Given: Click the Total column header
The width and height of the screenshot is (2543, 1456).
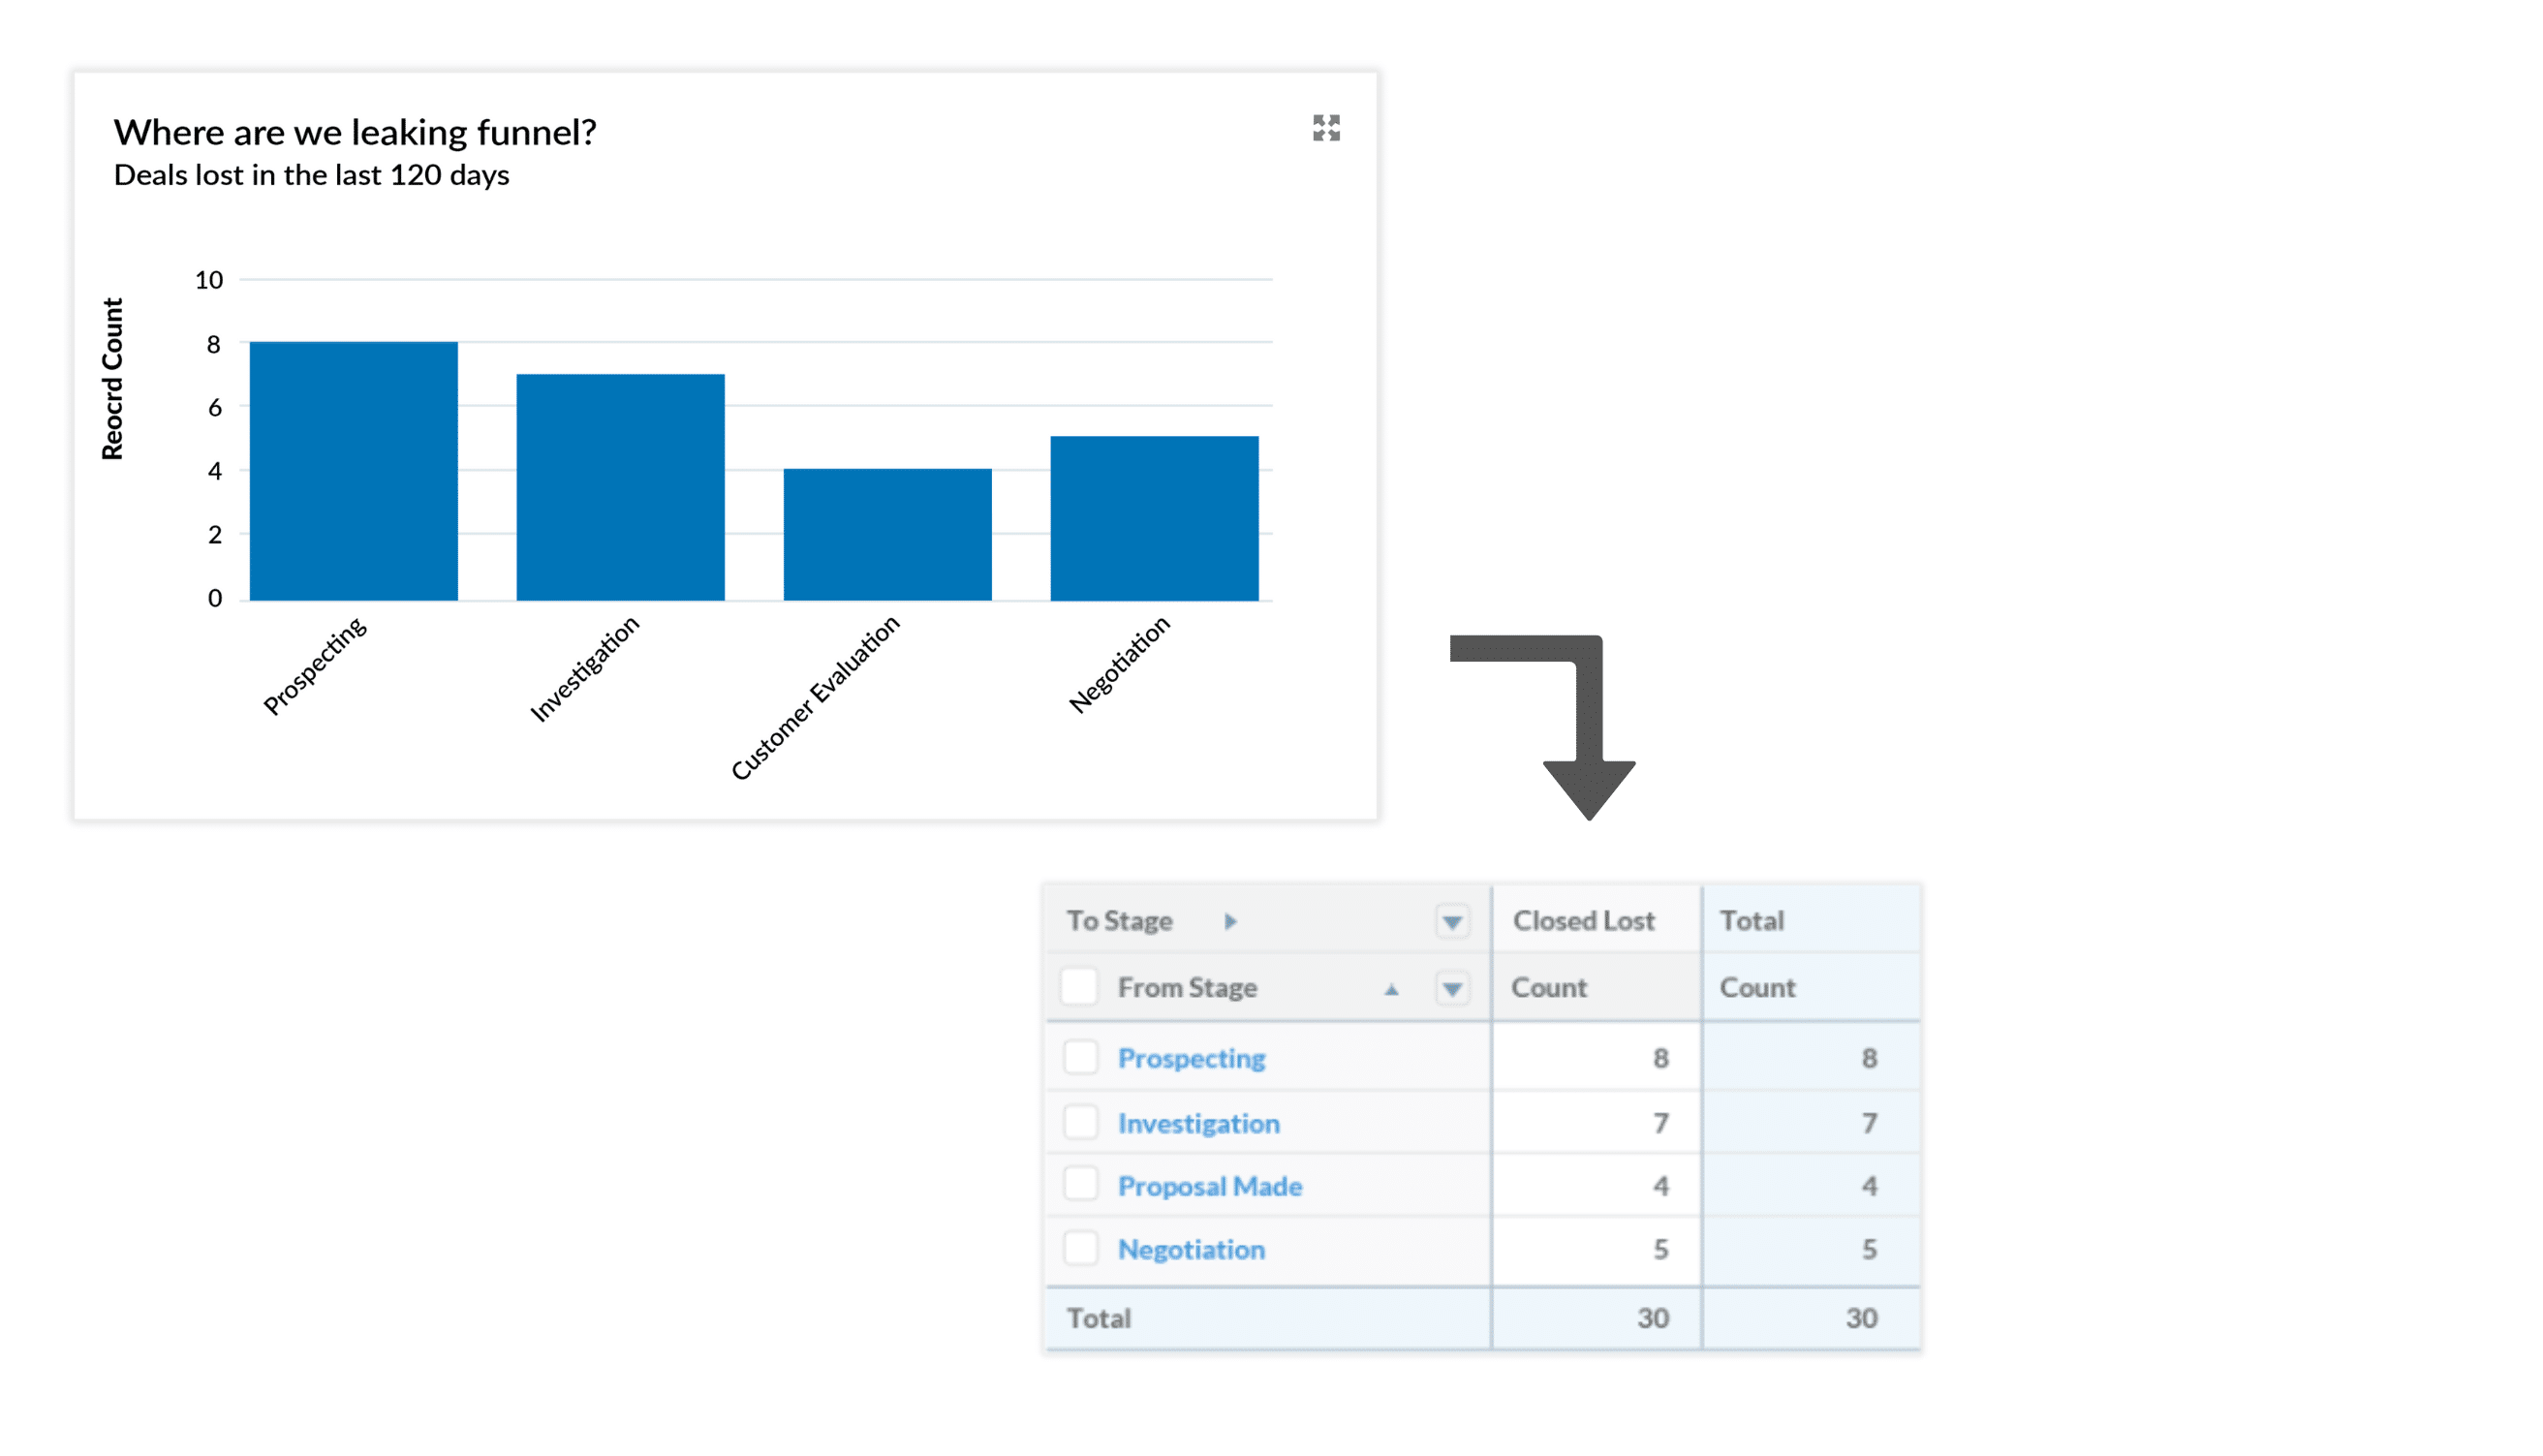Looking at the screenshot, I should coord(1751,921).
